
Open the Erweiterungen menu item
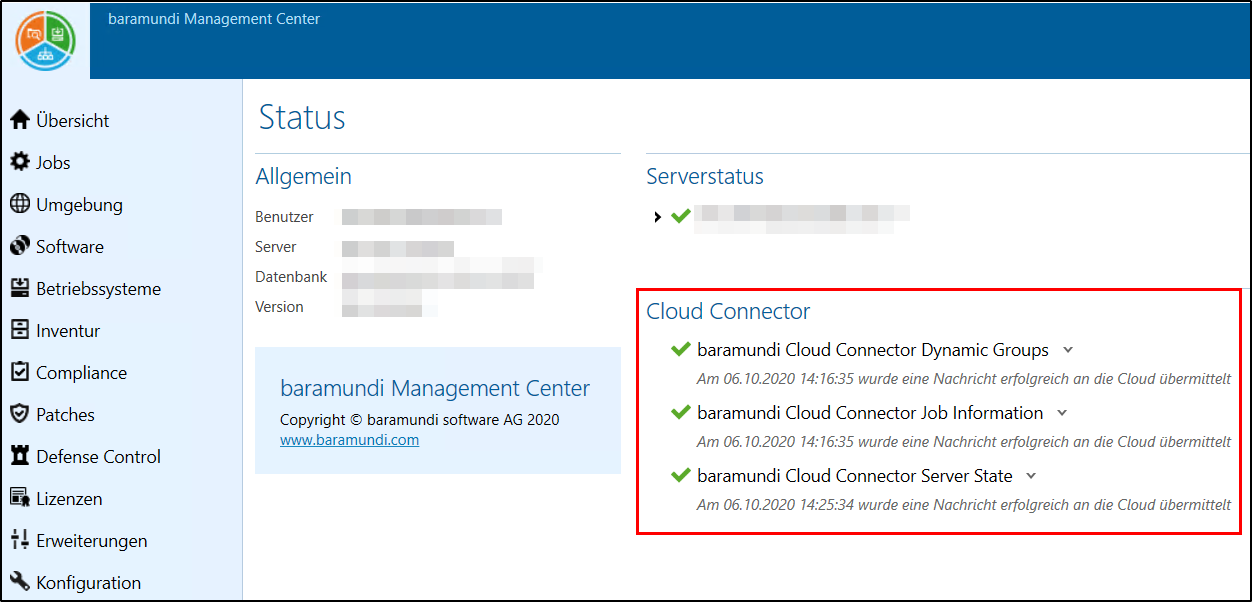click(x=91, y=540)
